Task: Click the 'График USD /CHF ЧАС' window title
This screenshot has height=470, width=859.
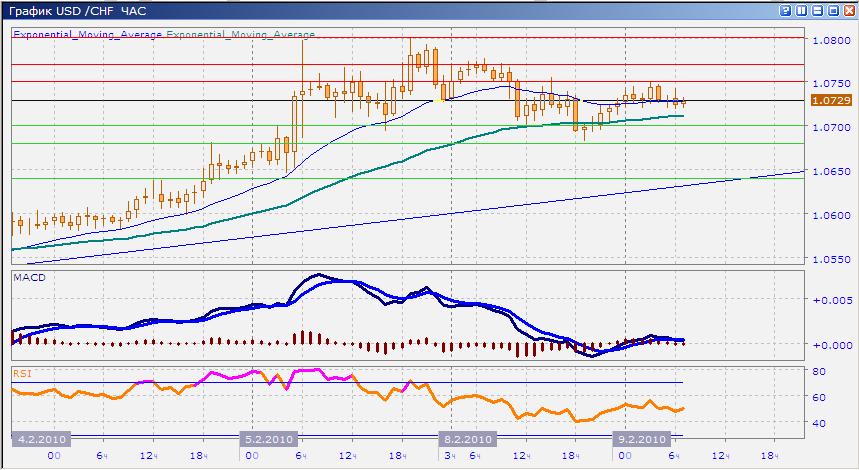Action: (x=77, y=11)
